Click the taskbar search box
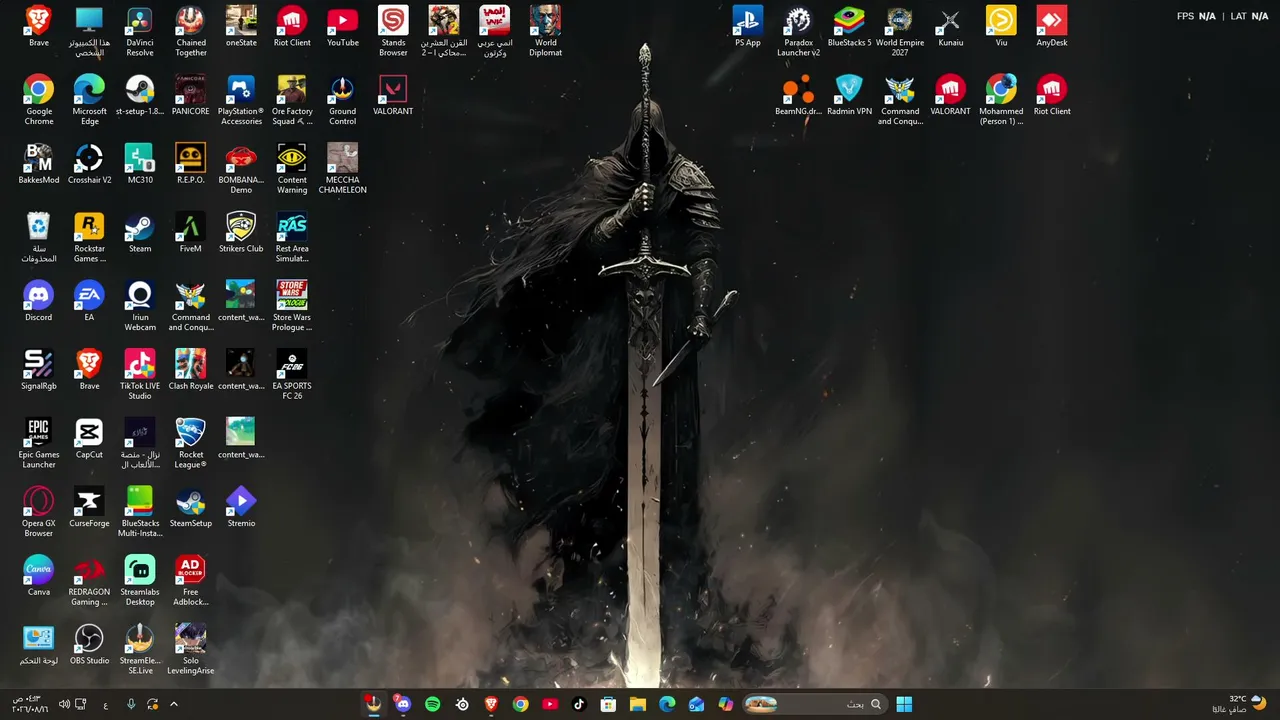The height and width of the screenshot is (720, 1280). pos(814,704)
